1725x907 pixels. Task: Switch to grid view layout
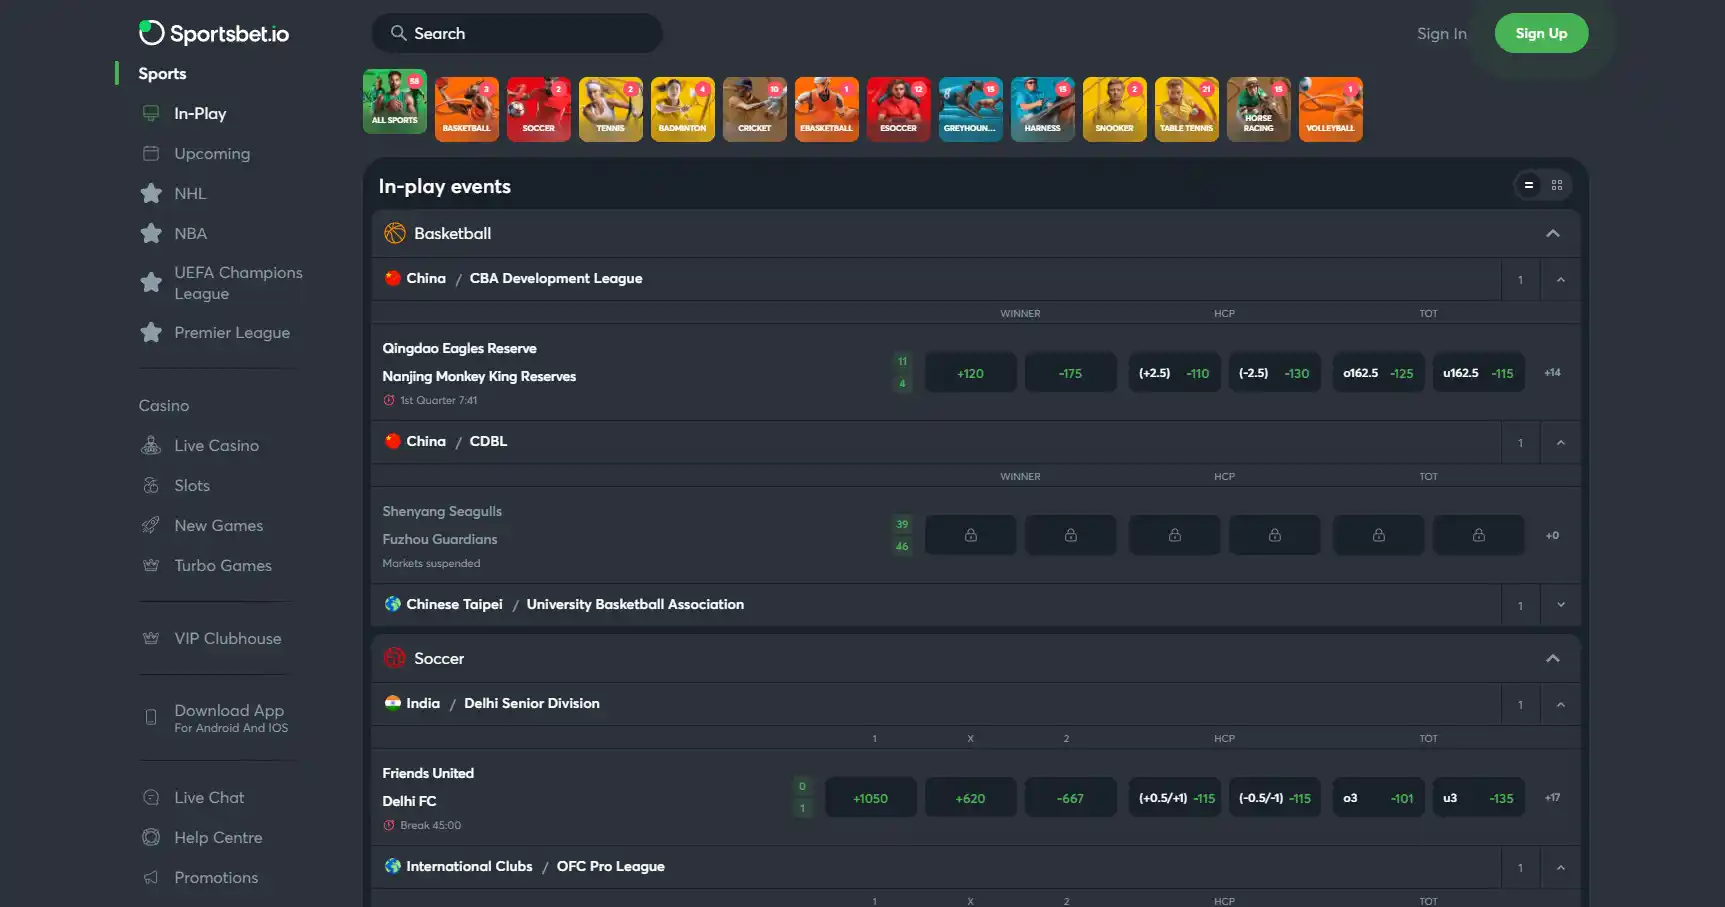pyautogui.click(x=1557, y=185)
